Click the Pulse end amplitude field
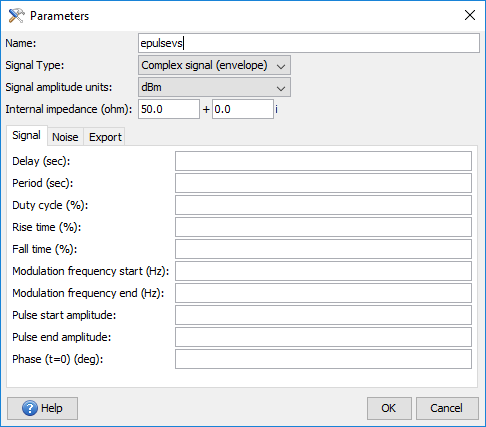486x427 pixels. pos(323,337)
